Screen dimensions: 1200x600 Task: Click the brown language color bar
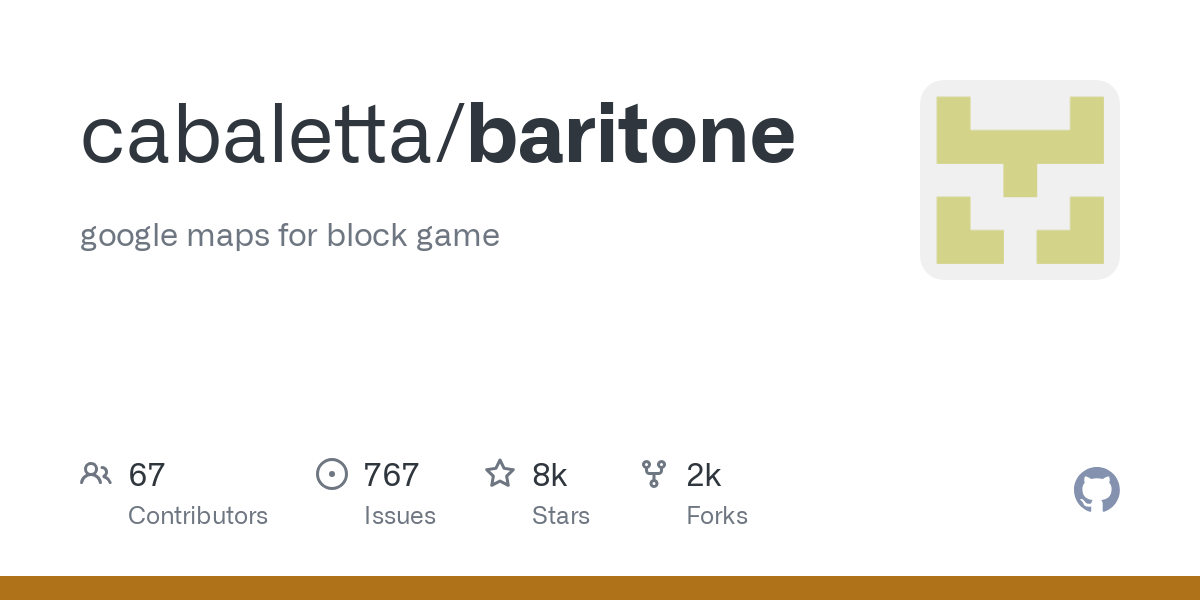[x=600, y=588]
